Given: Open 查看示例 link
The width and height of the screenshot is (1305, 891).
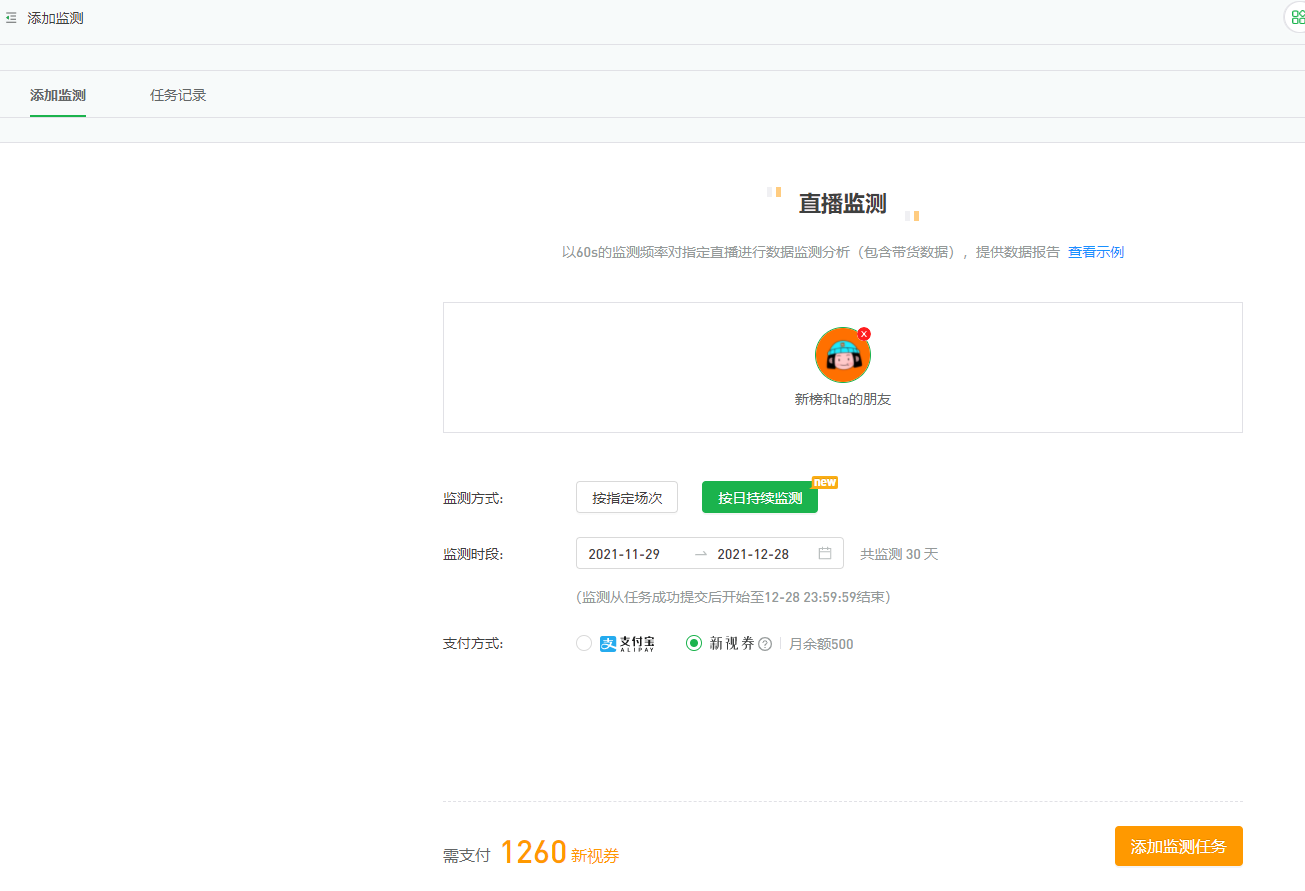Looking at the screenshot, I should pos(1096,252).
